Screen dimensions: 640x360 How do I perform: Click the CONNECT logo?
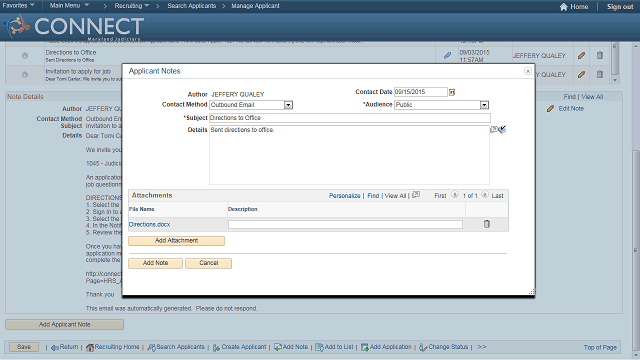pyautogui.click(x=73, y=27)
